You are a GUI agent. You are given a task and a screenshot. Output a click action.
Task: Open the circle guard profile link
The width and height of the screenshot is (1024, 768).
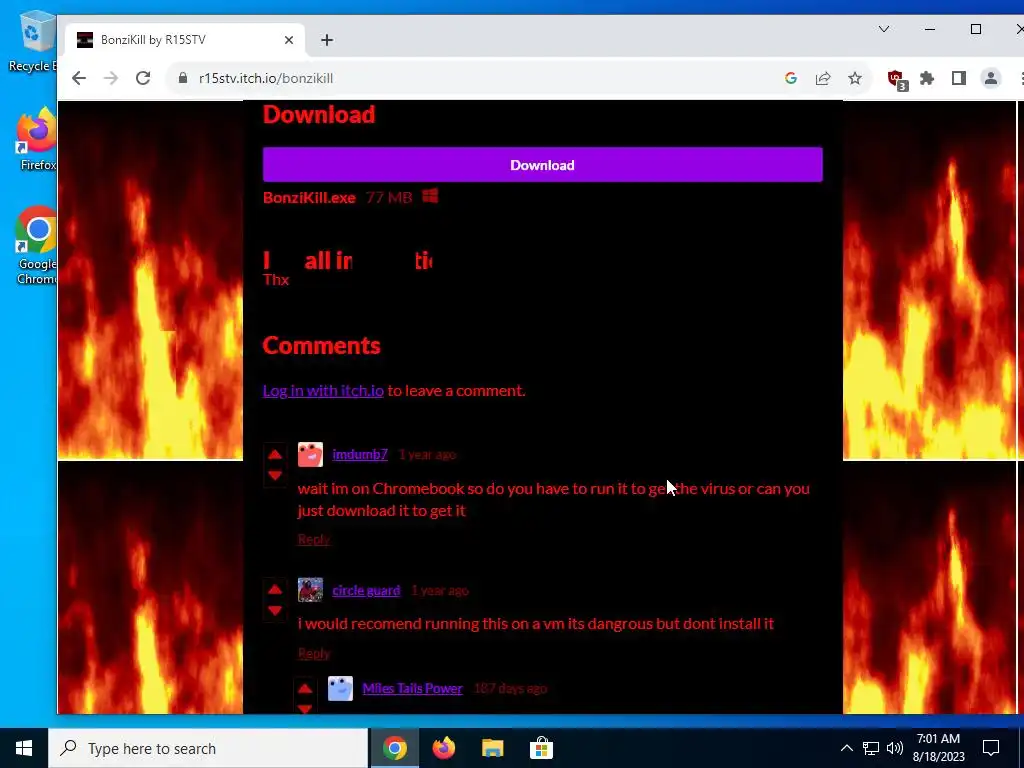(x=366, y=590)
